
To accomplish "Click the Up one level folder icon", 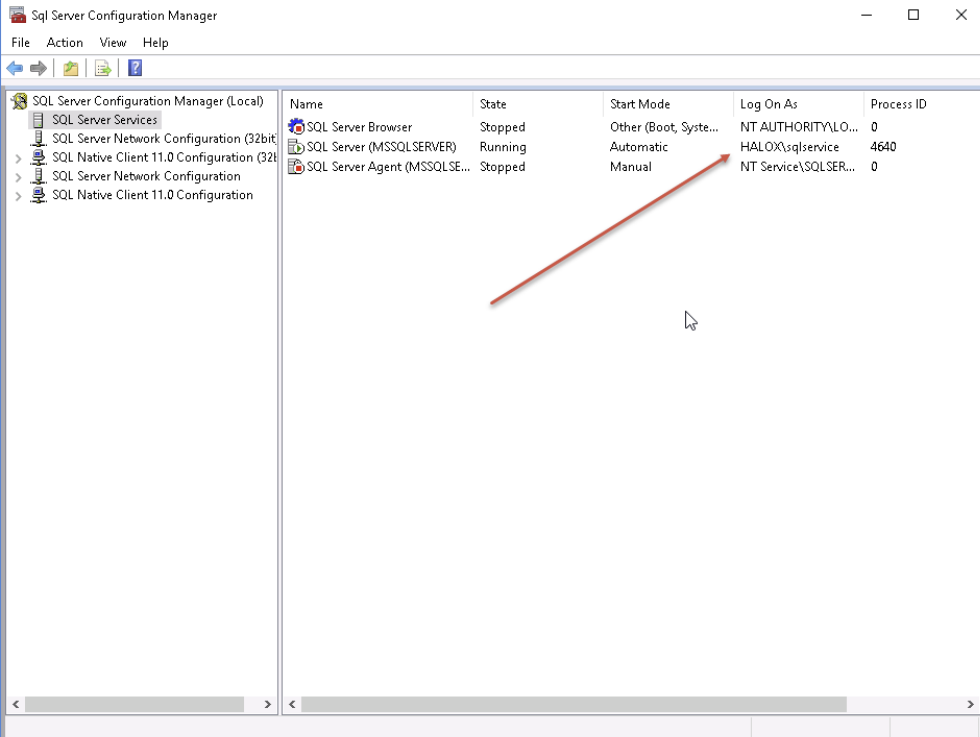I will pos(71,68).
